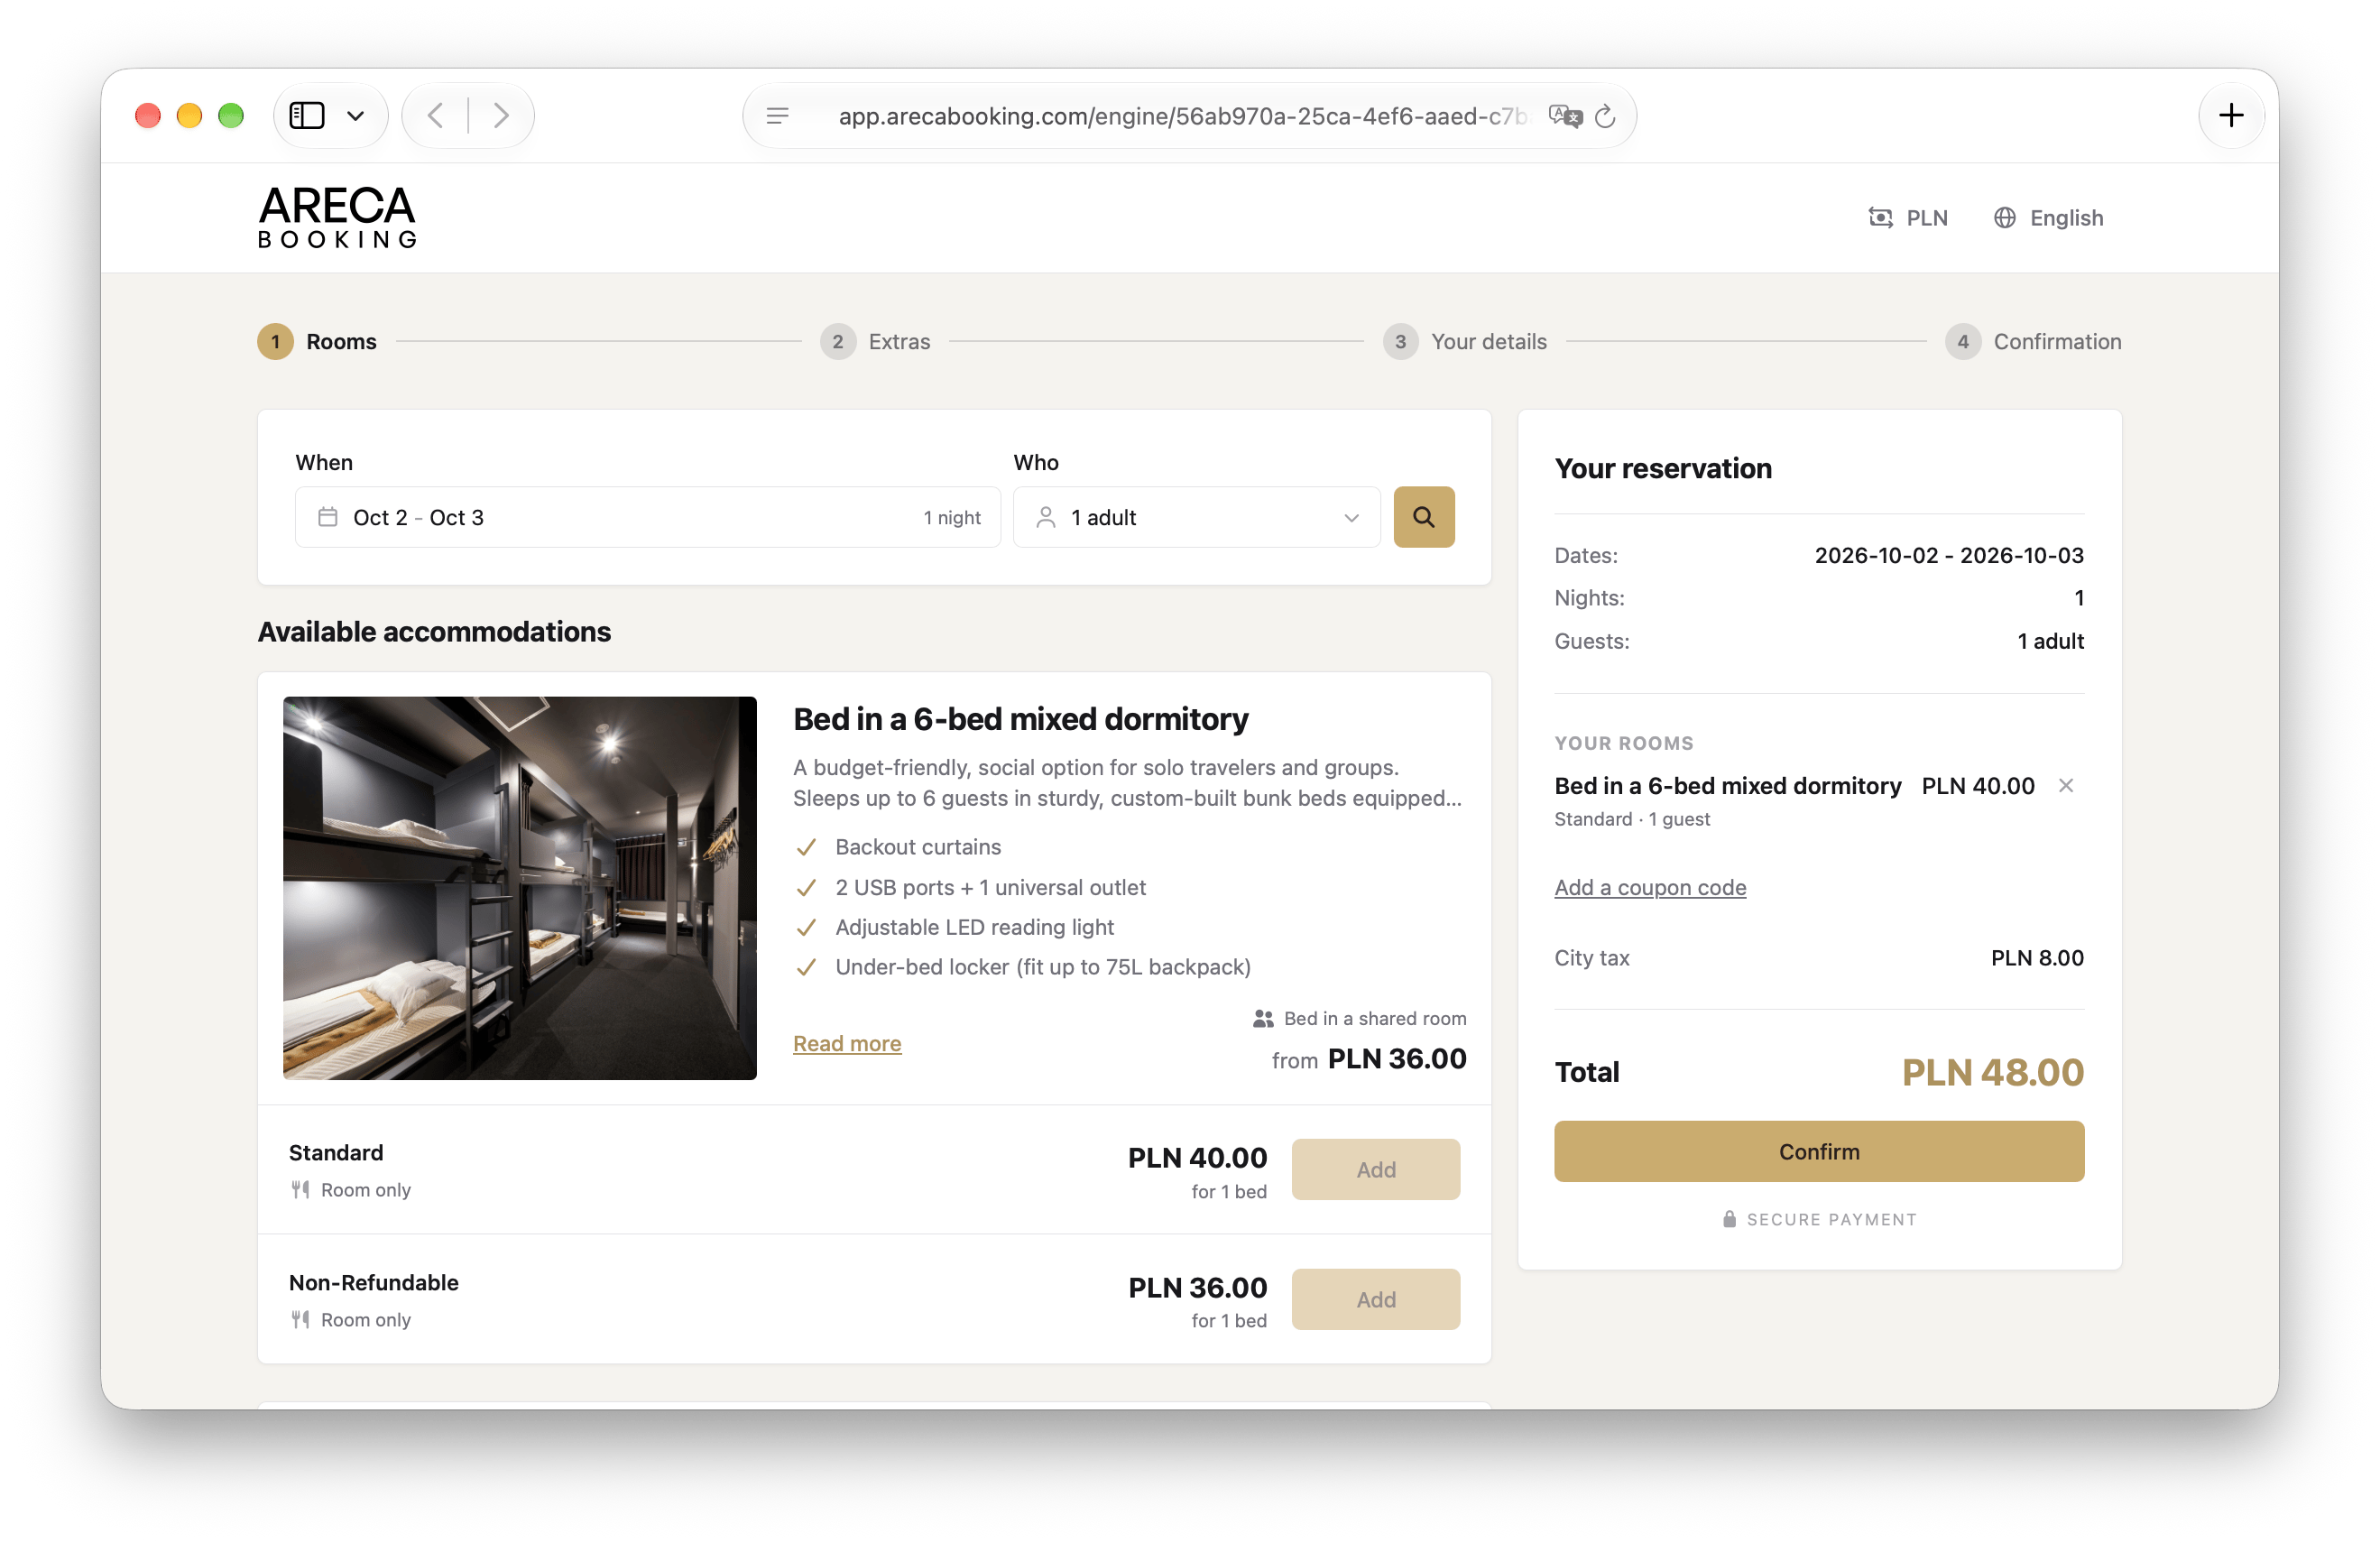Remove the dormitory room with X icon
The height and width of the screenshot is (1543, 2380).
(2066, 786)
